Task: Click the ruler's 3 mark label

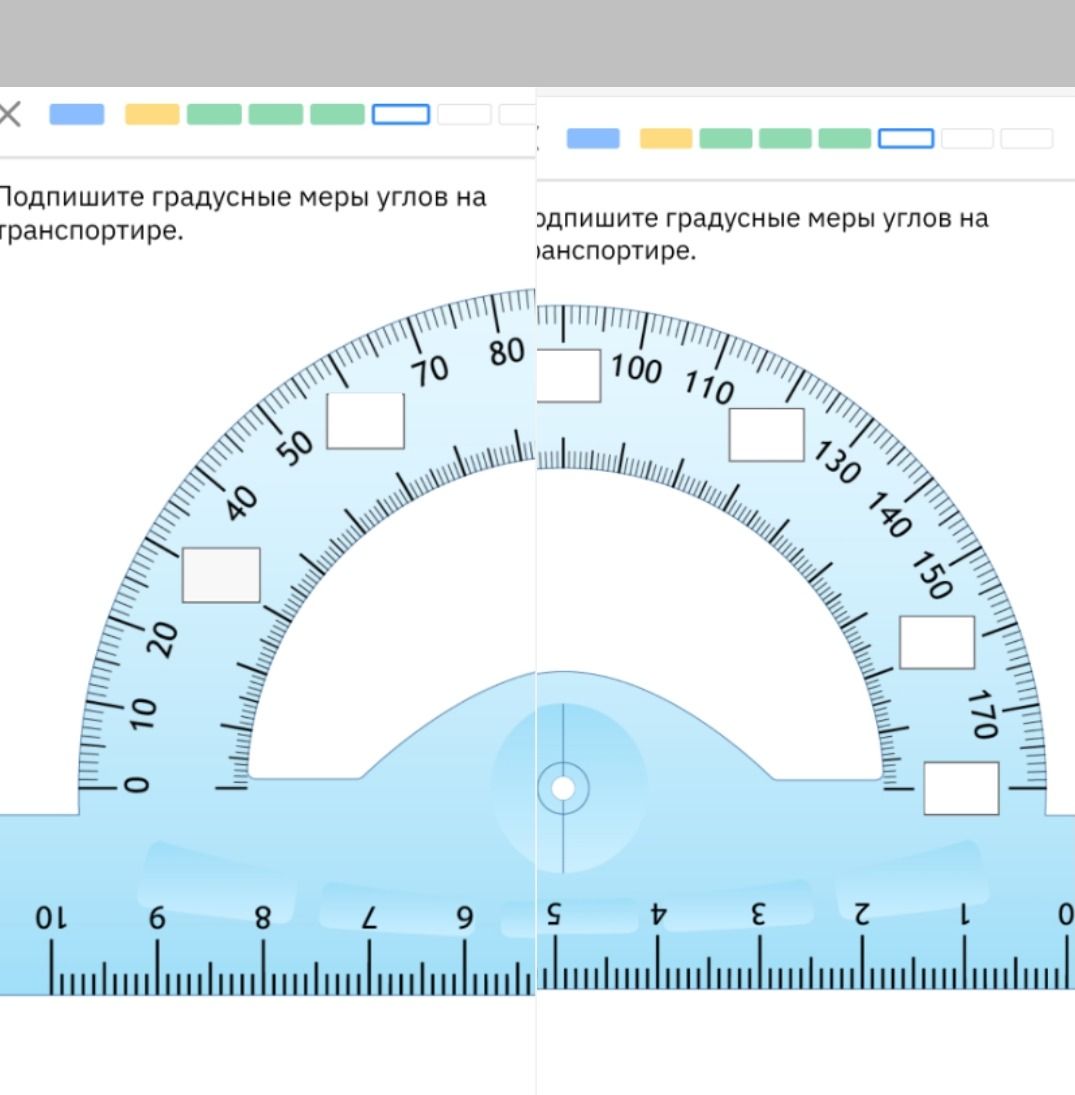Action: tap(758, 913)
